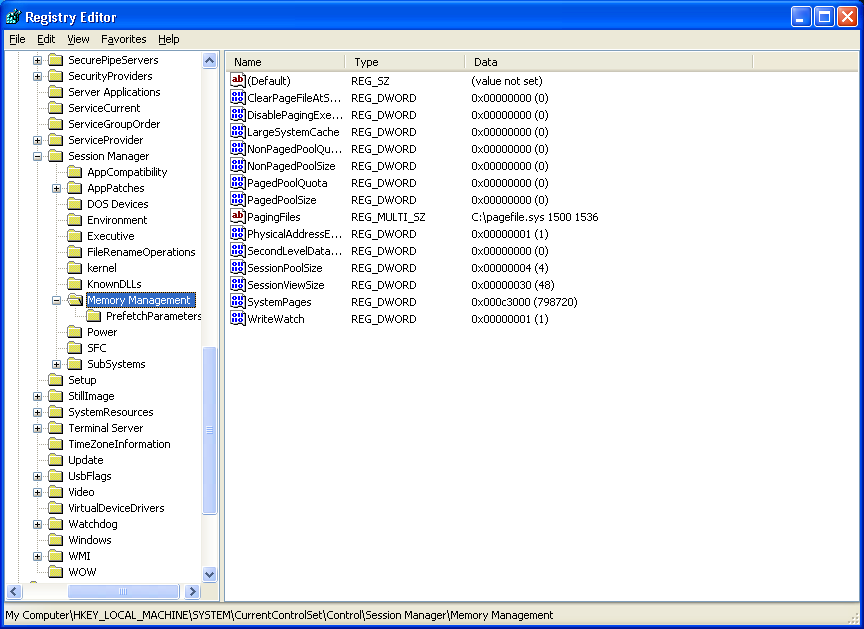Select the Environment key in tree
The height and width of the screenshot is (629, 864).
click(x=116, y=220)
